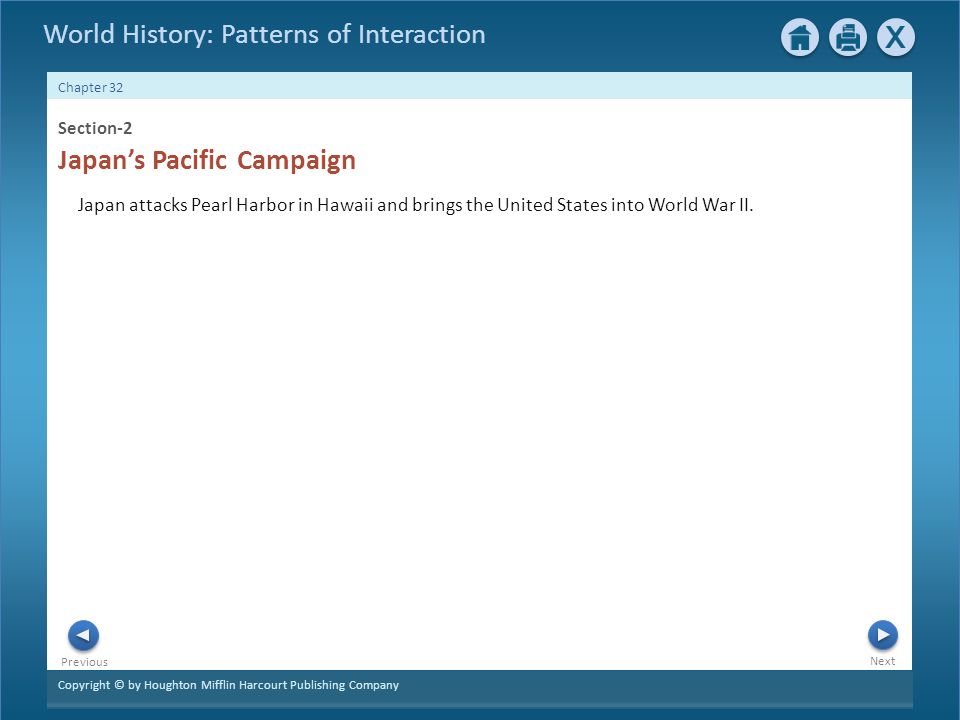The image size is (960, 720).
Task: Select the Japan's Pacific Campaign title
Action: tap(207, 160)
